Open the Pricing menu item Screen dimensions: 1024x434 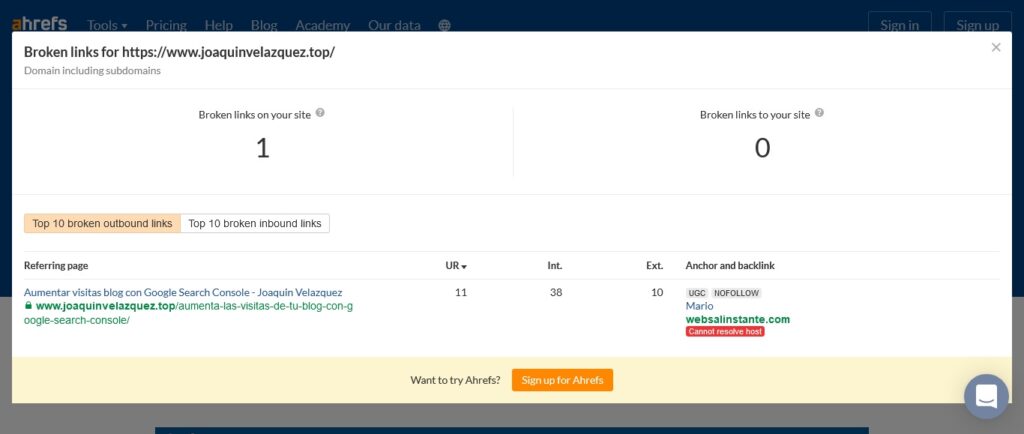tap(166, 25)
